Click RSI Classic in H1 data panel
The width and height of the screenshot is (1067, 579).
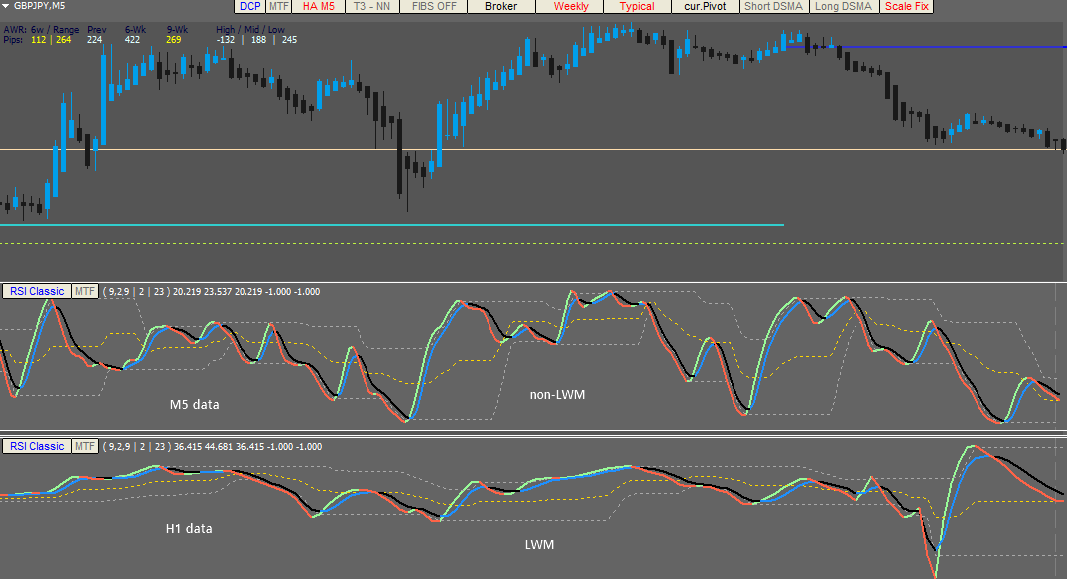tap(37, 446)
